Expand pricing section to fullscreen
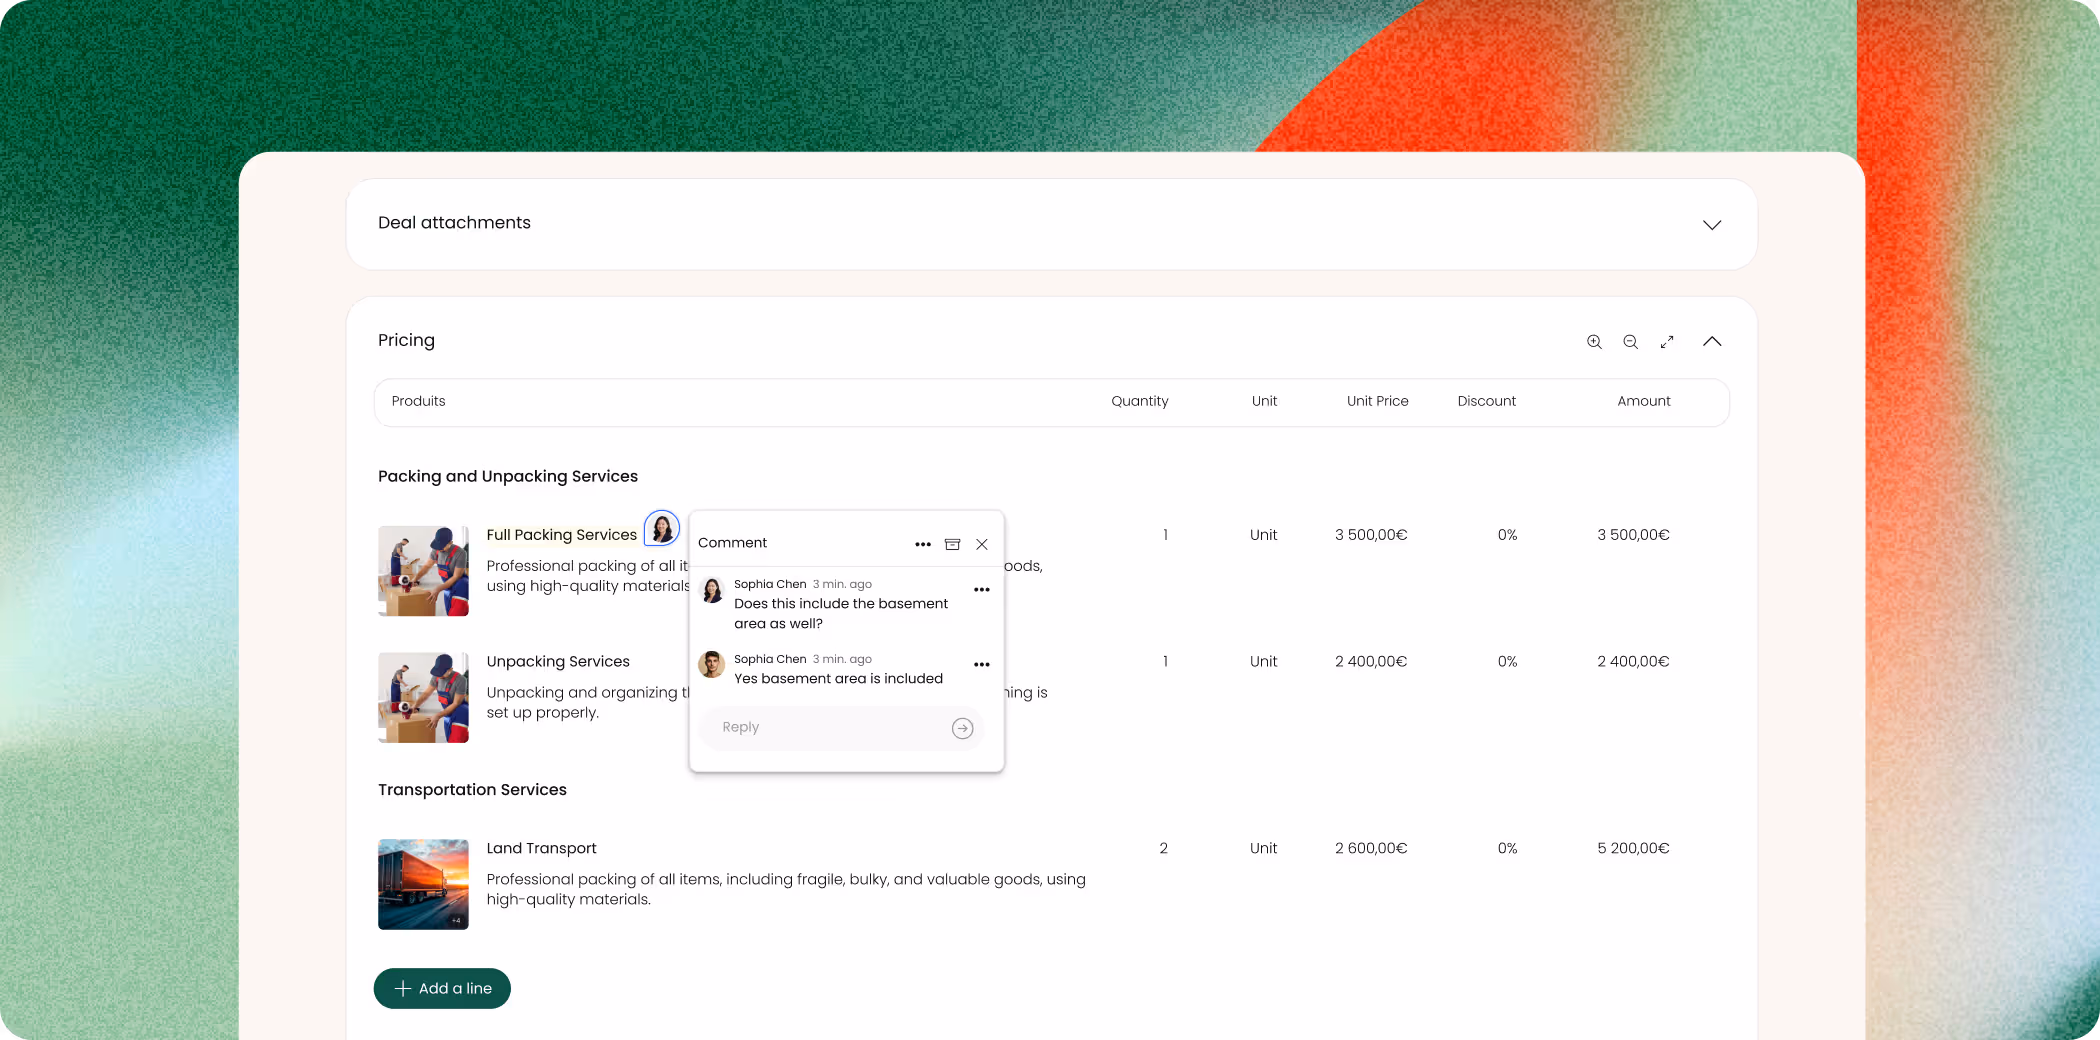 [x=1667, y=342]
